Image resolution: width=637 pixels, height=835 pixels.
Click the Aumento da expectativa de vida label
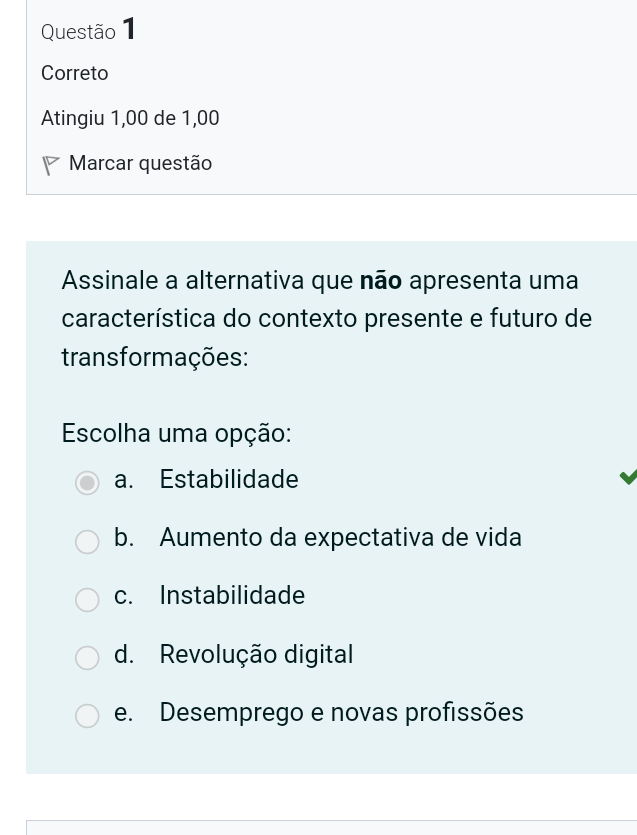click(x=340, y=538)
